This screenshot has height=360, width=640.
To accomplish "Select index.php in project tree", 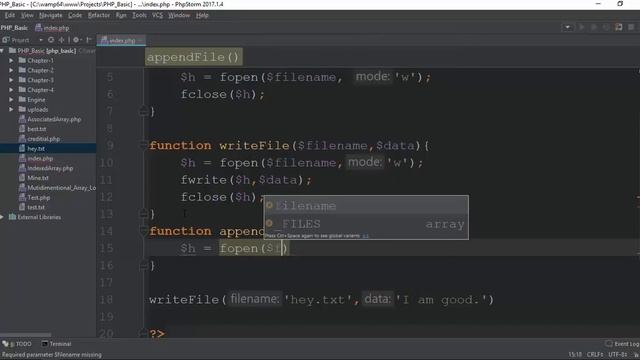I will pos(36,158).
